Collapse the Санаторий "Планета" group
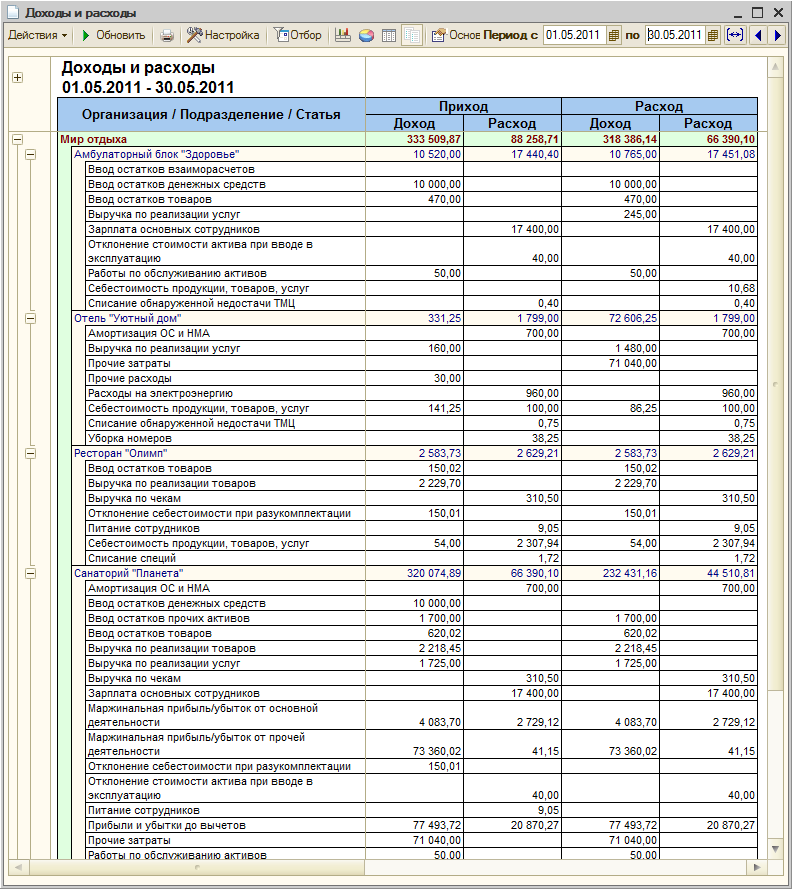This screenshot has height=889, width=792. [31, 574]
